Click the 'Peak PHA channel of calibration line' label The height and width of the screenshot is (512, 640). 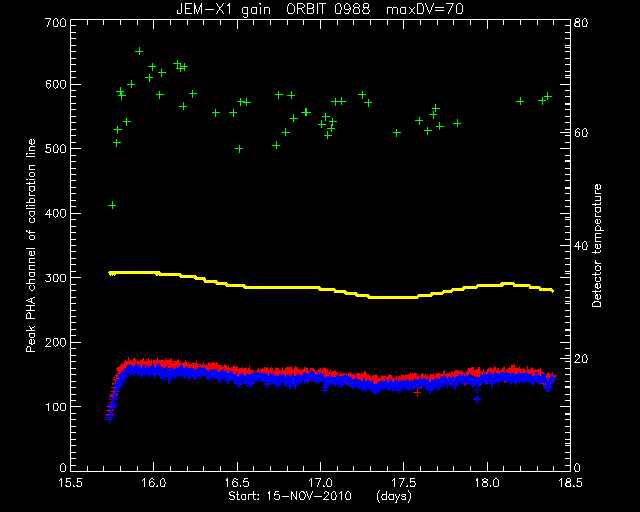coord(31,245)
